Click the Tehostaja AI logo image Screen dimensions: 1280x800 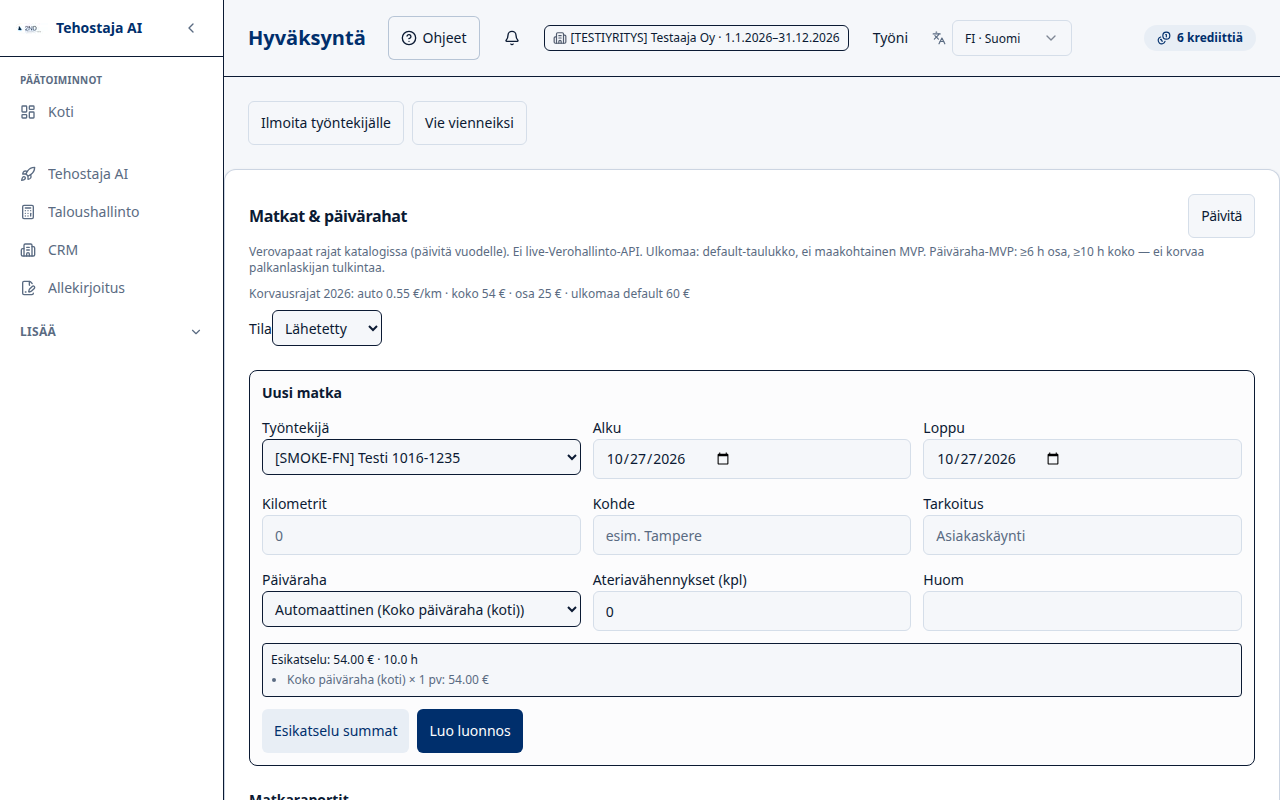(29, 28)
